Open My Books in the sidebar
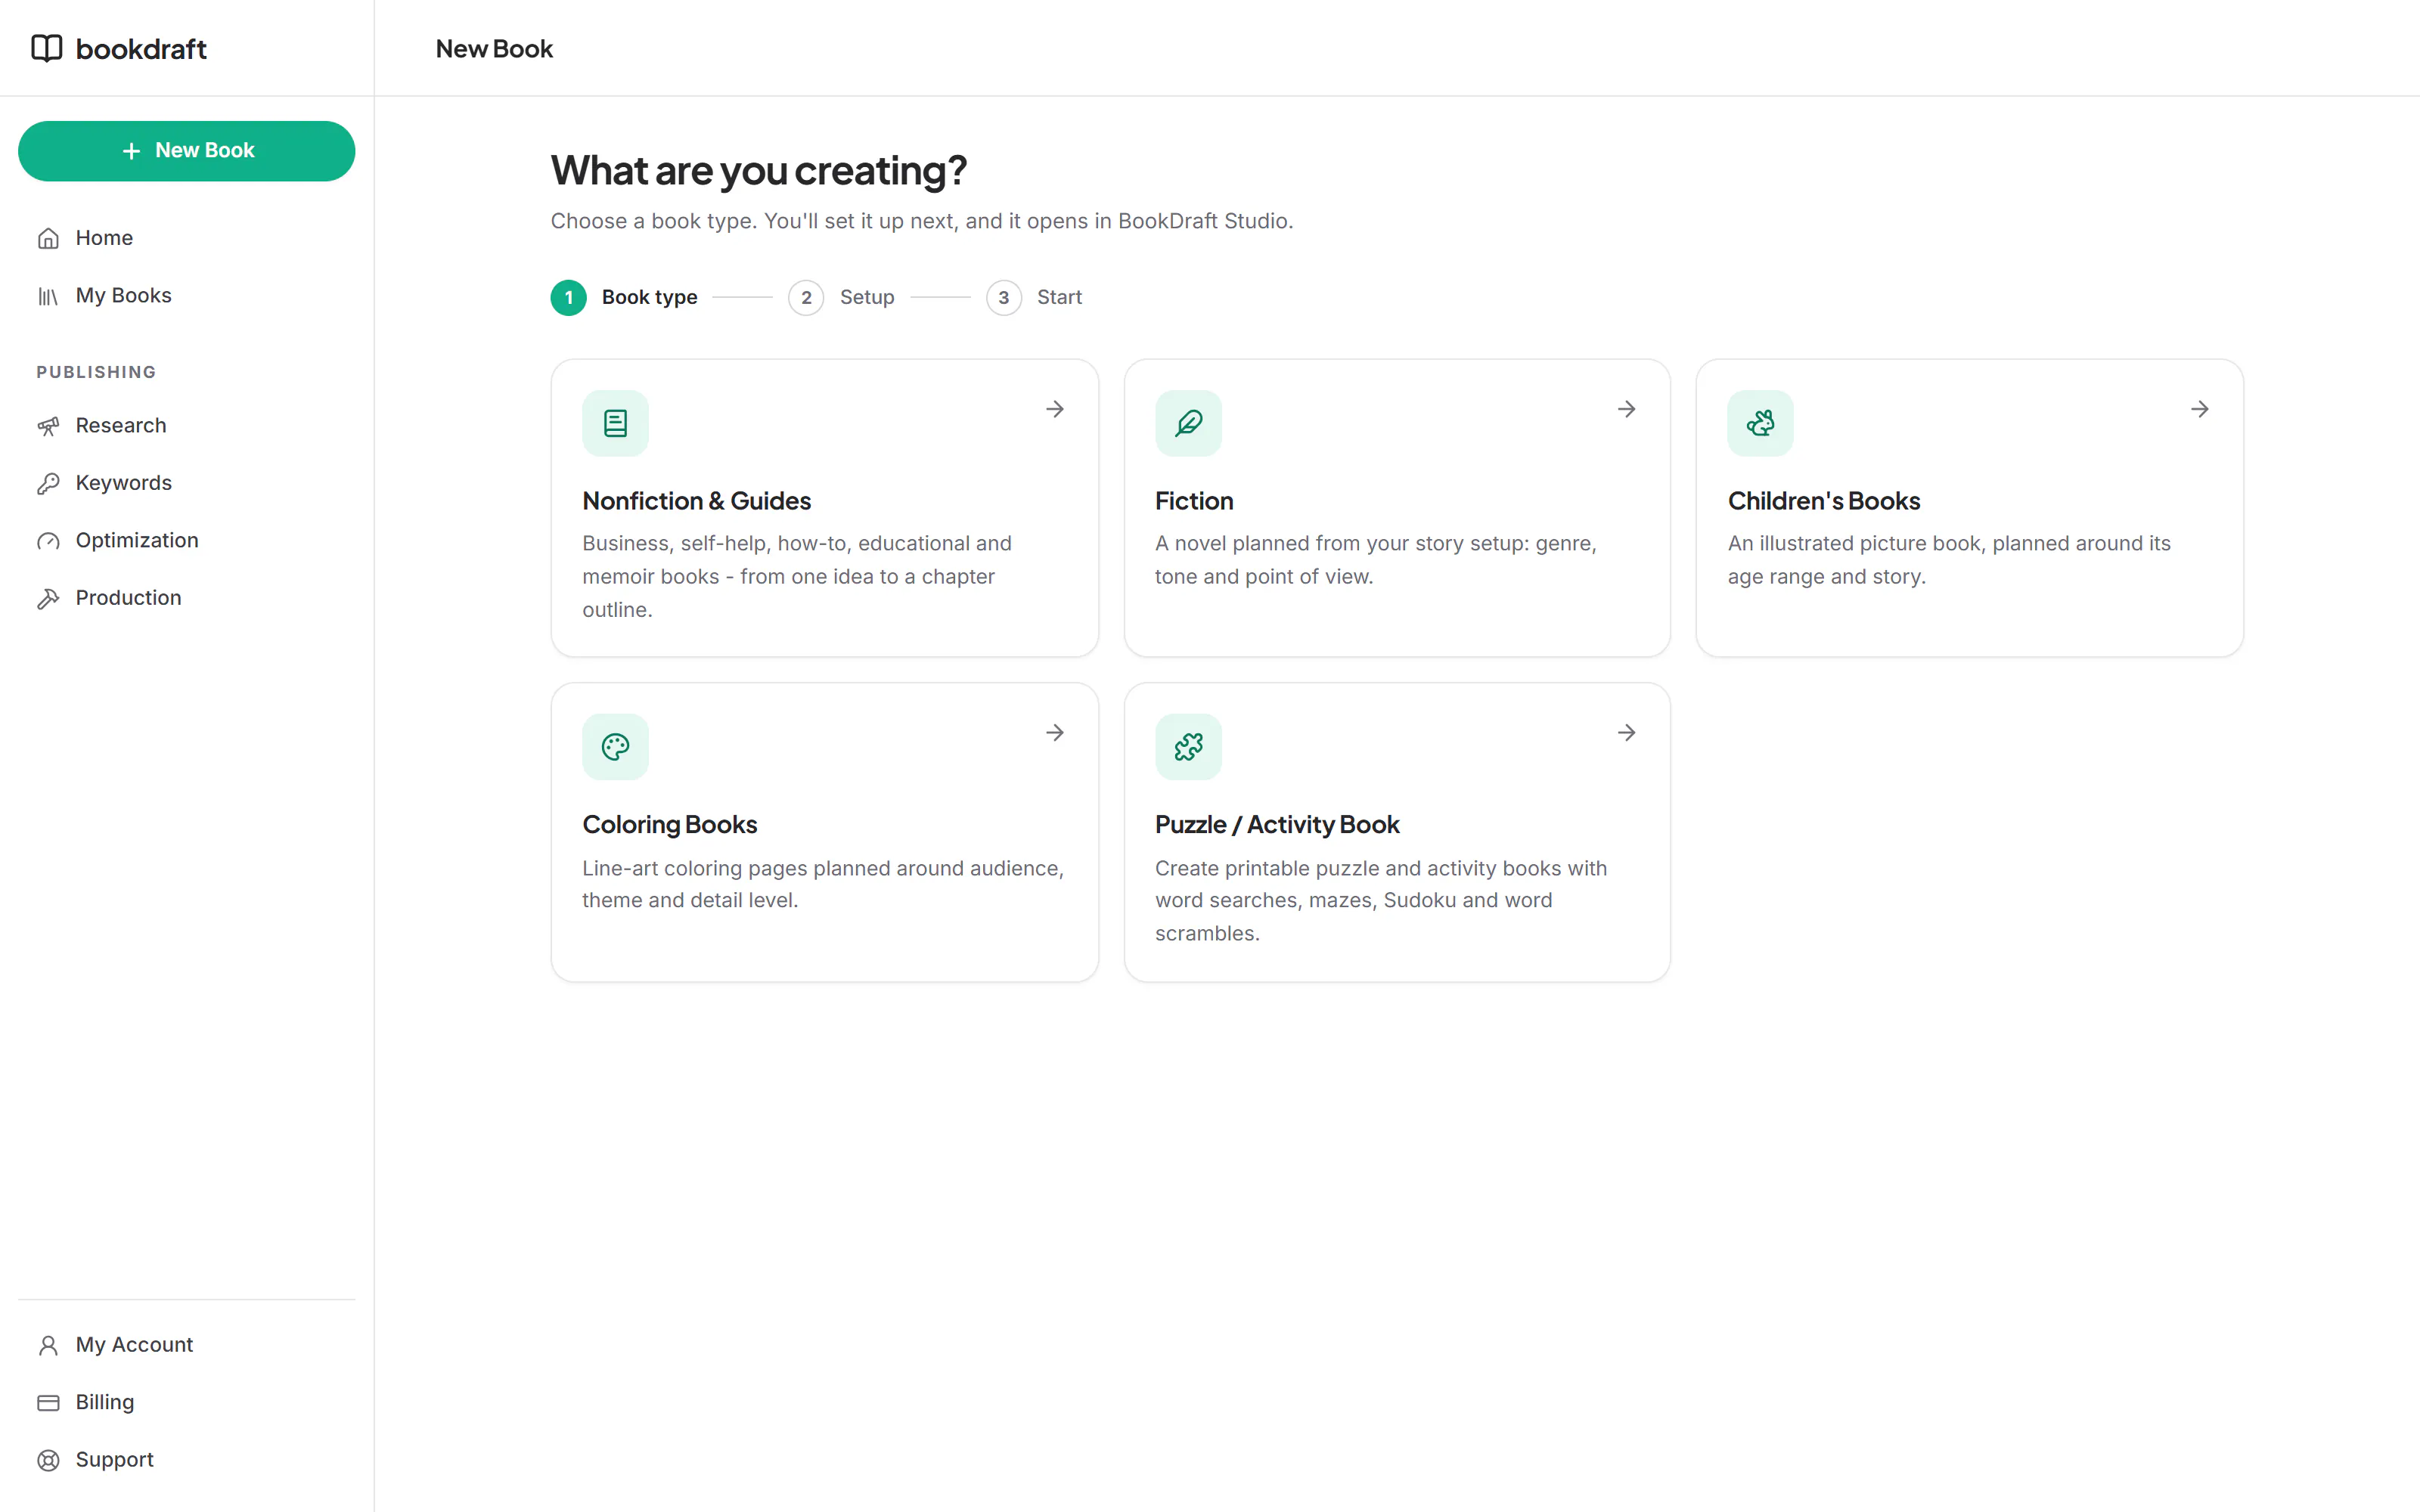This screenshot has width=2420, height=1512. (x=187, y=295)
